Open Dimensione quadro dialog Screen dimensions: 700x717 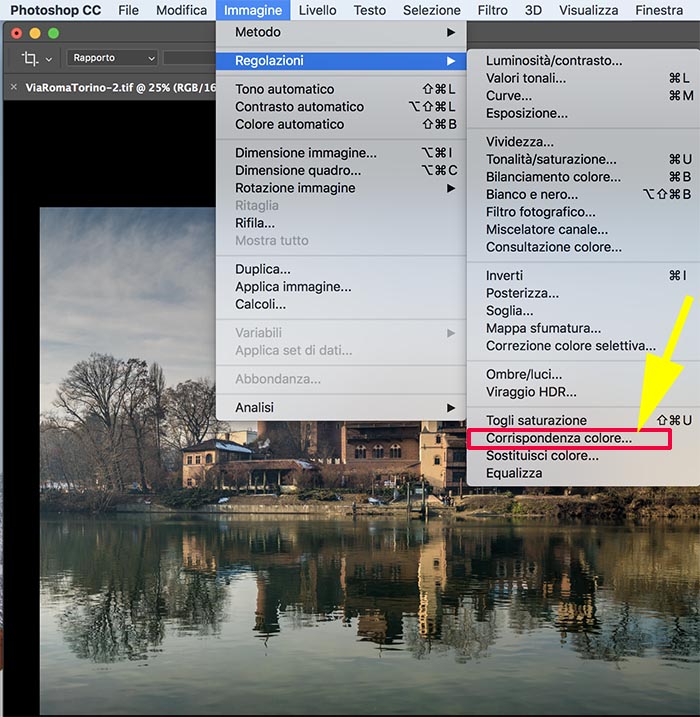(x=341, y=170)
